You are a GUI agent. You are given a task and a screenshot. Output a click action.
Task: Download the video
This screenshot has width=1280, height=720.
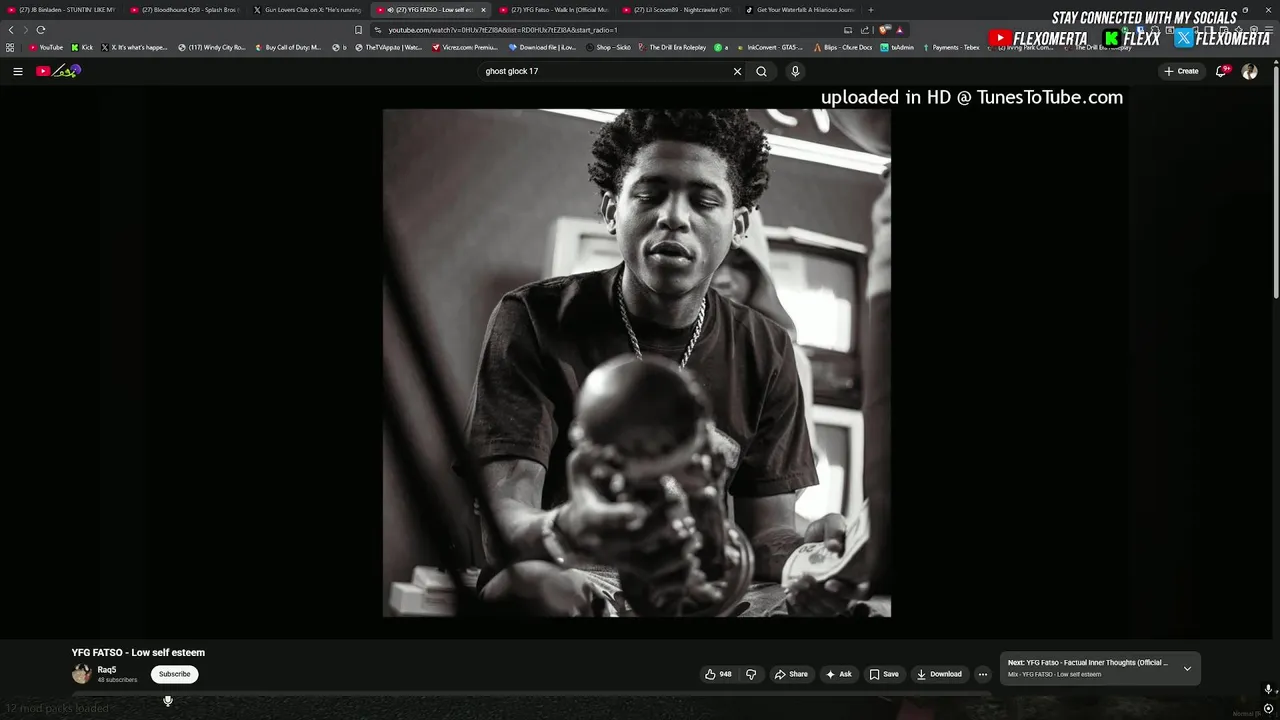939,674
